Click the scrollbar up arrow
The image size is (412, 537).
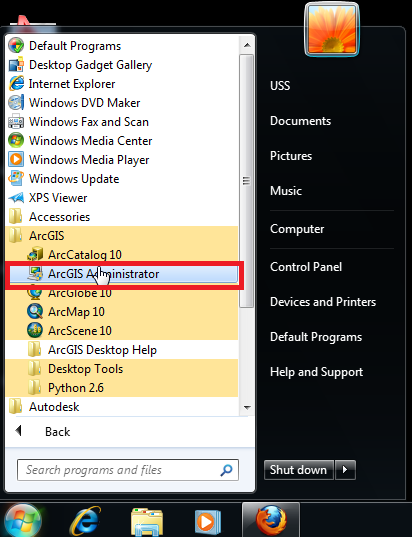tap(247, 45)
